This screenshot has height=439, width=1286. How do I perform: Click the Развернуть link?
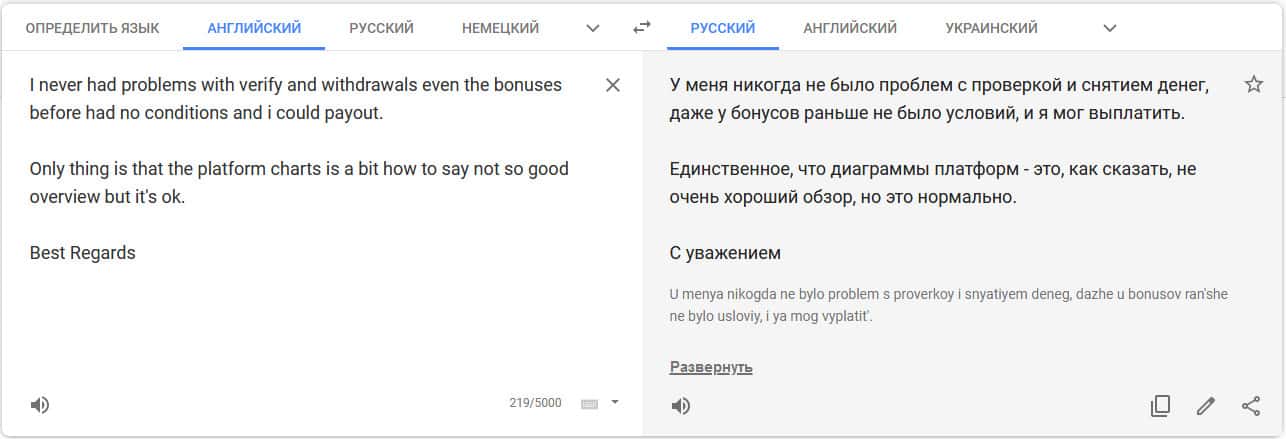(x=711, y=367)
